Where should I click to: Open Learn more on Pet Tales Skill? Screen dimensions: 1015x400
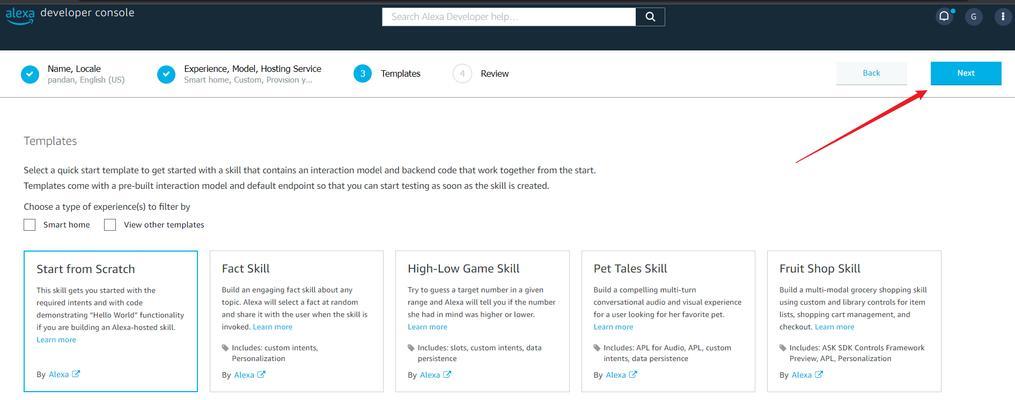[x=613, y=327]
